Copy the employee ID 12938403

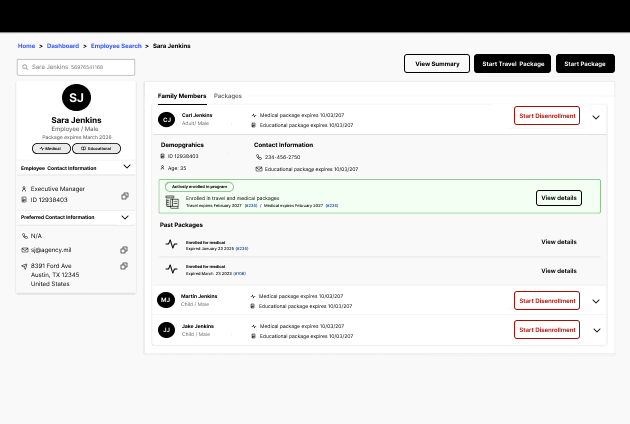(x=124, y=196)
